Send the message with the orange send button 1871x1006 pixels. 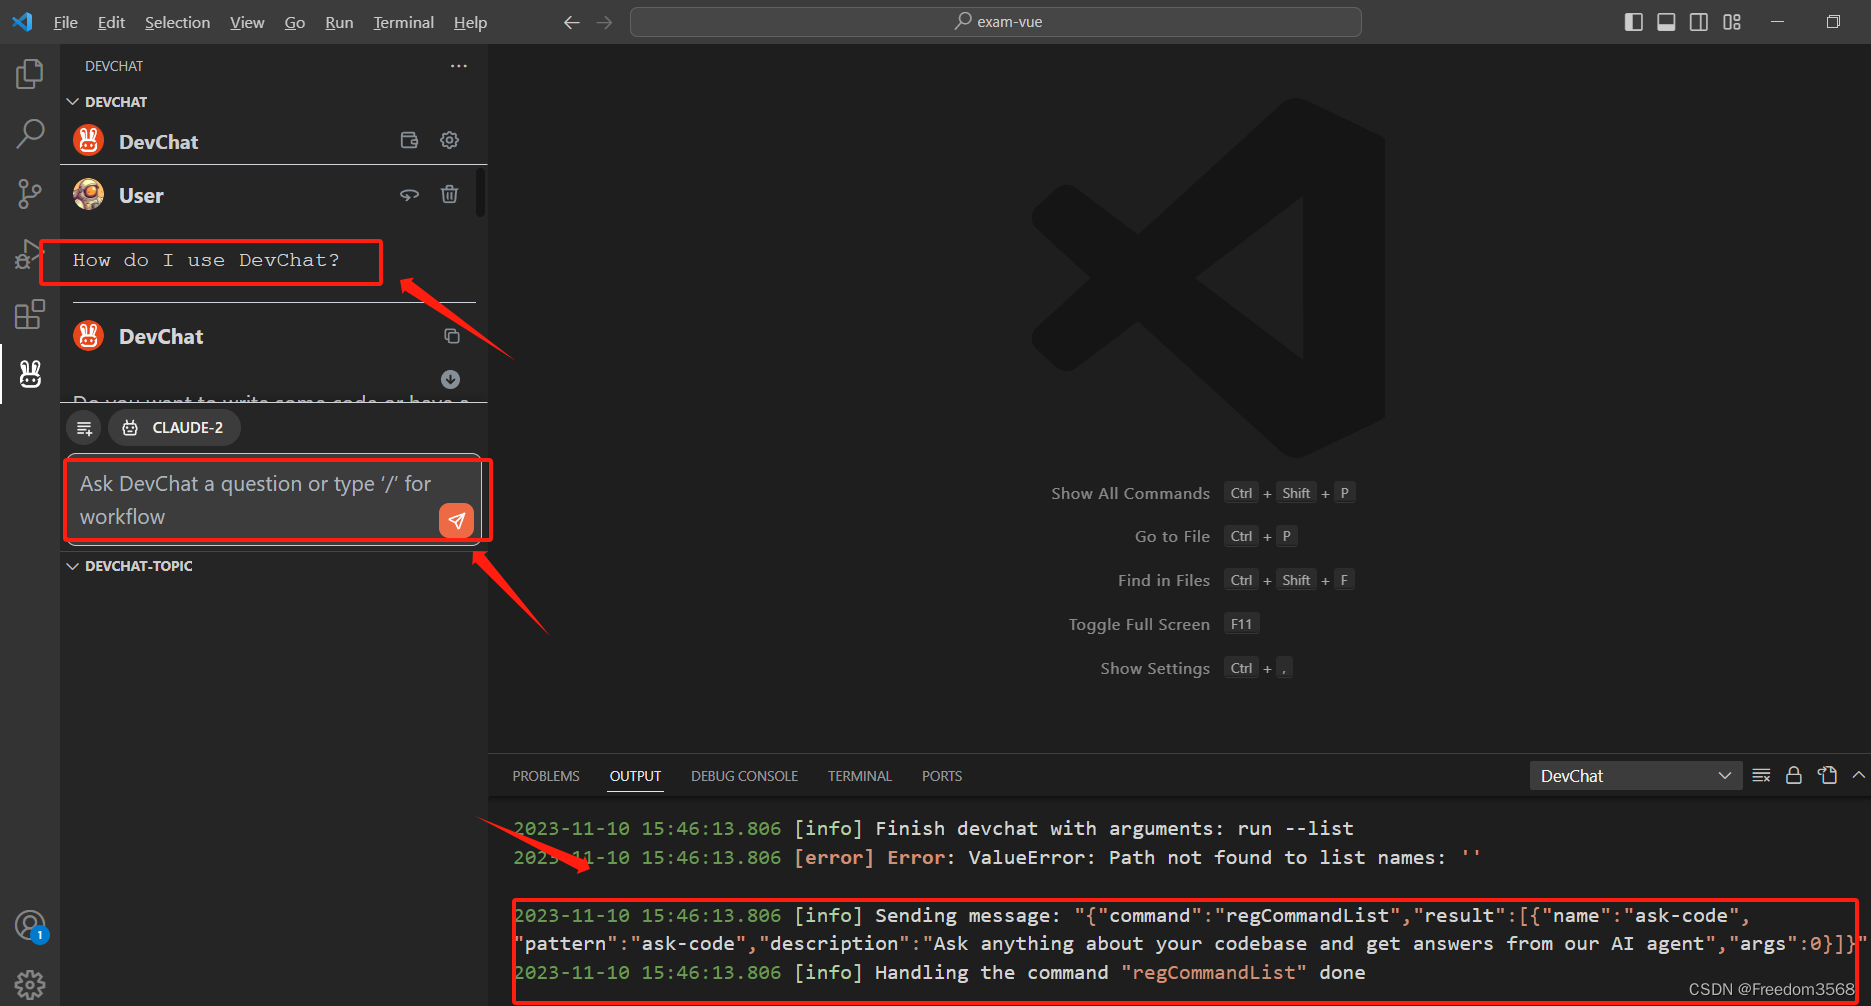[456, 520]
